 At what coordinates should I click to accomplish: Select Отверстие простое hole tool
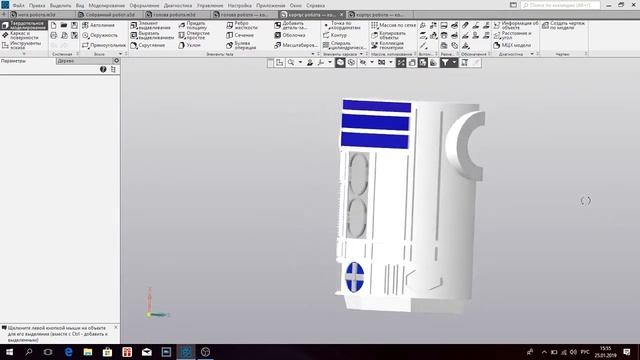click(x=194, y=36)
